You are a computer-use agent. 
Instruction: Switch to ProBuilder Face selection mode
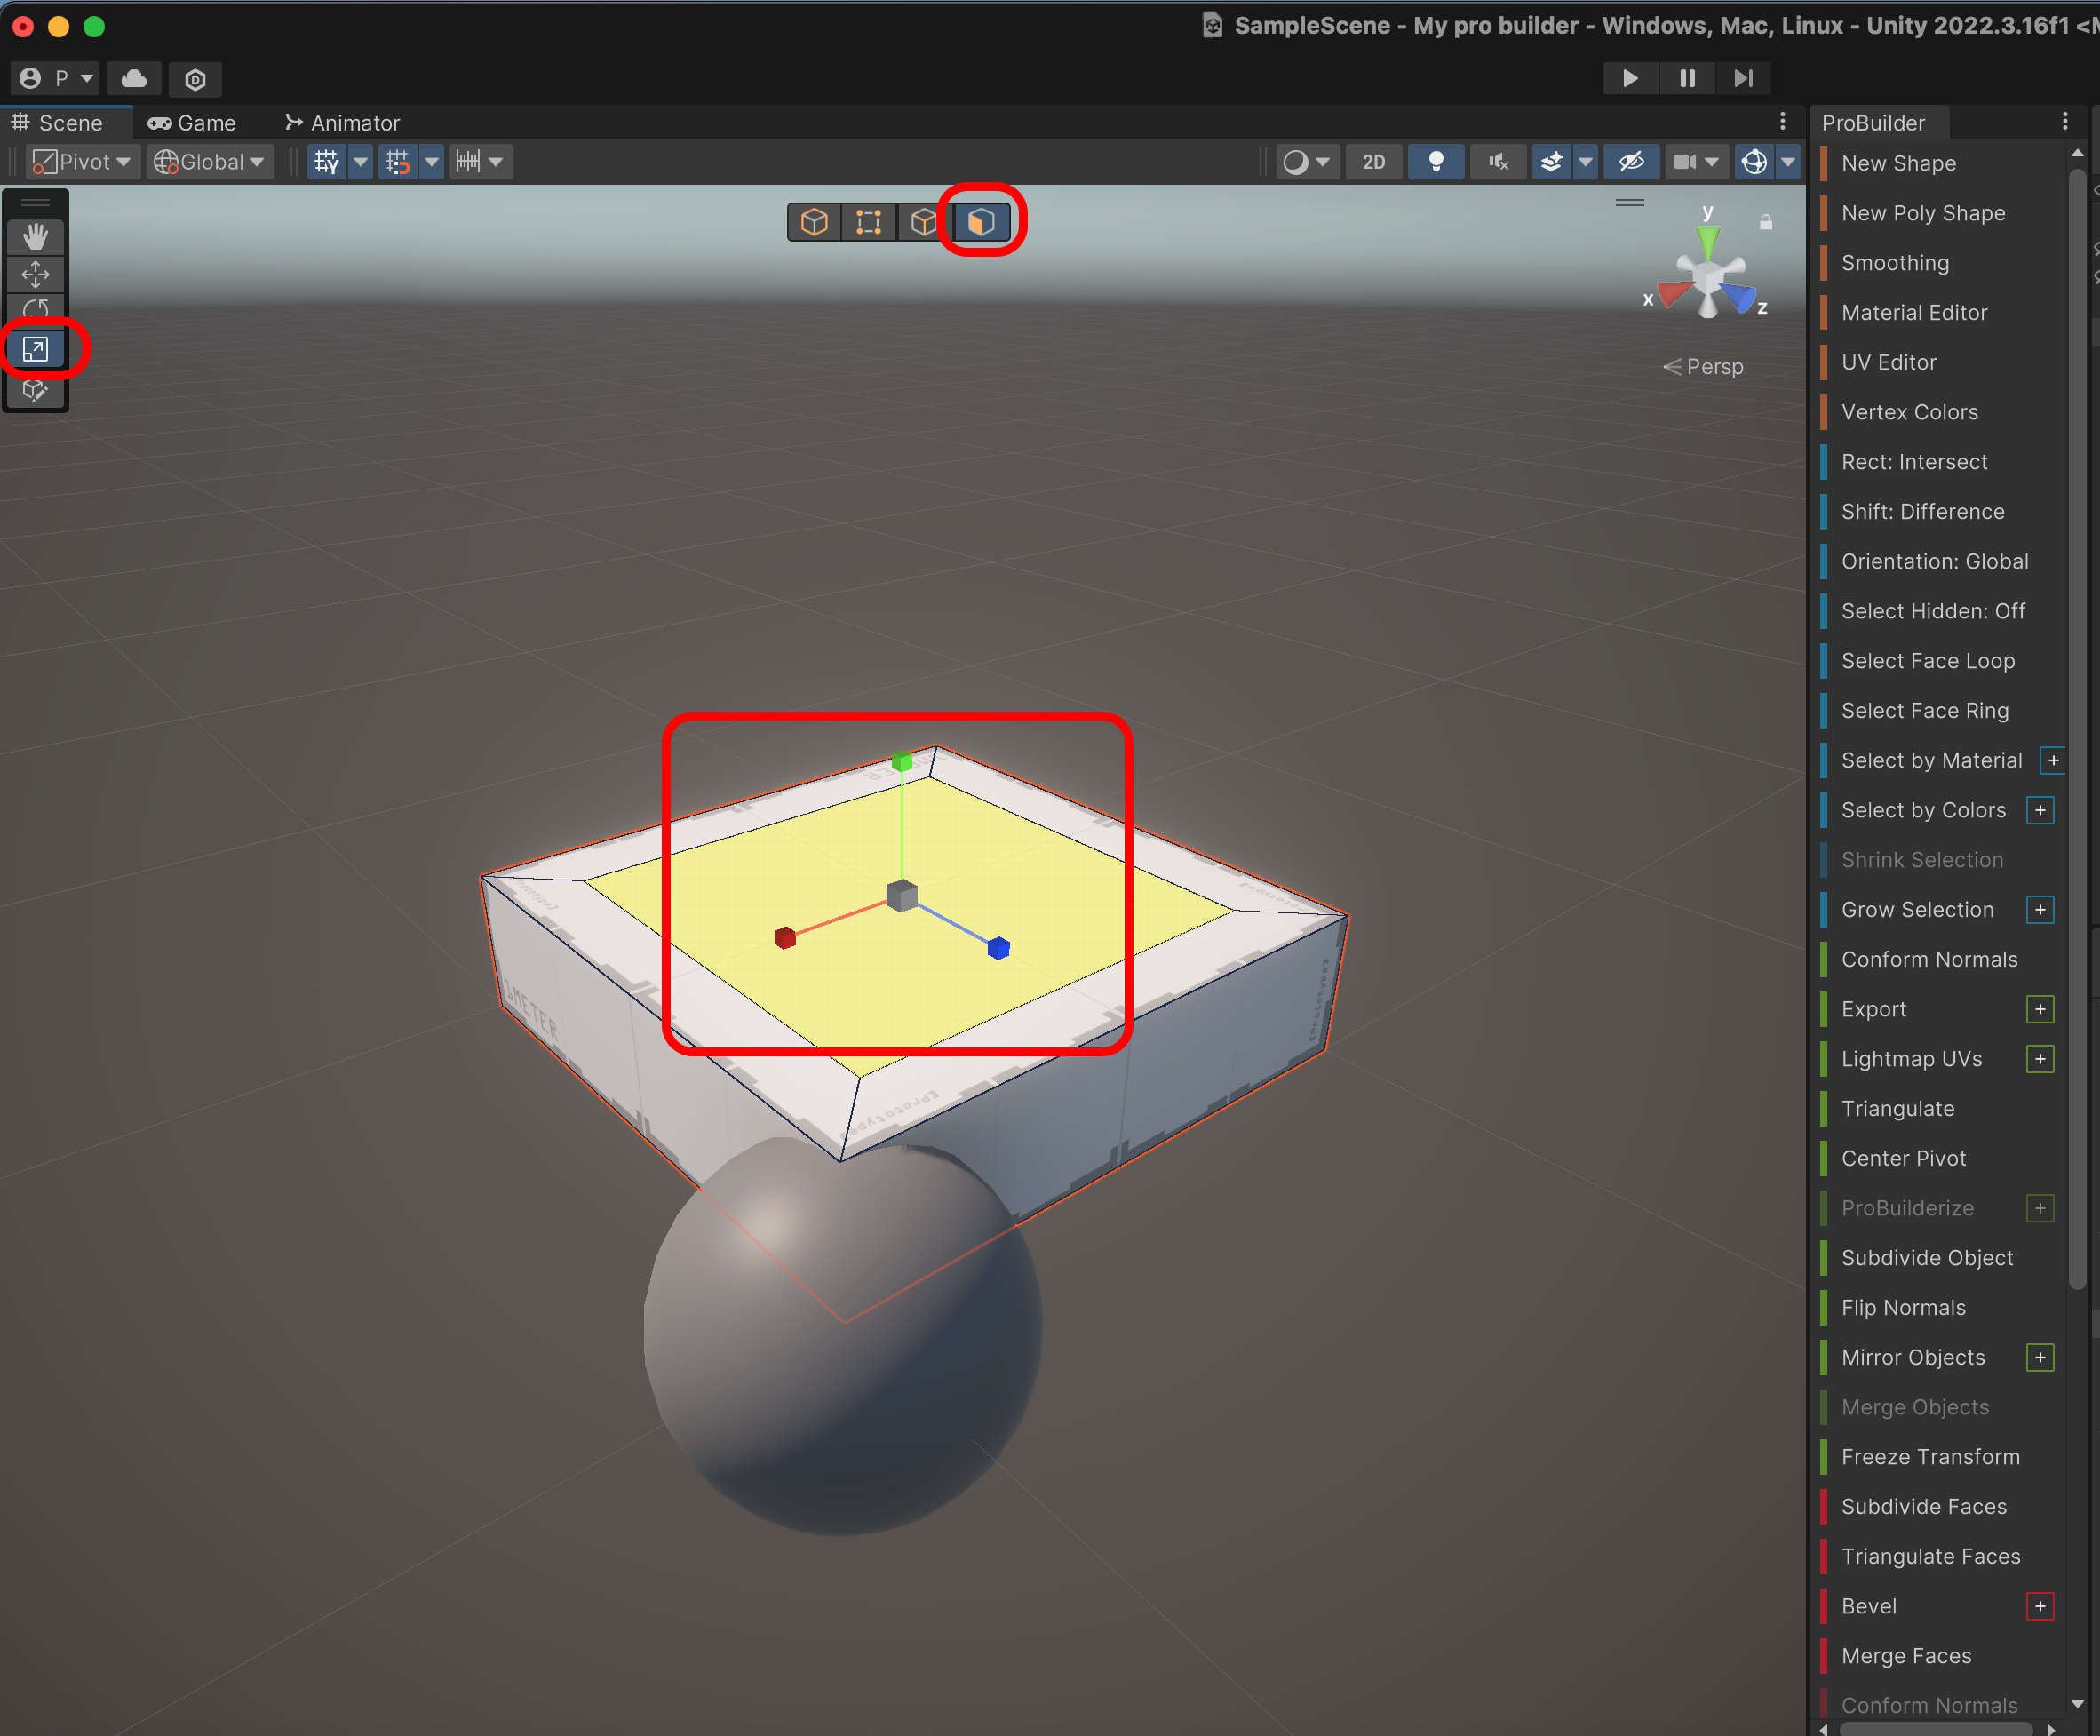point(981,221)
